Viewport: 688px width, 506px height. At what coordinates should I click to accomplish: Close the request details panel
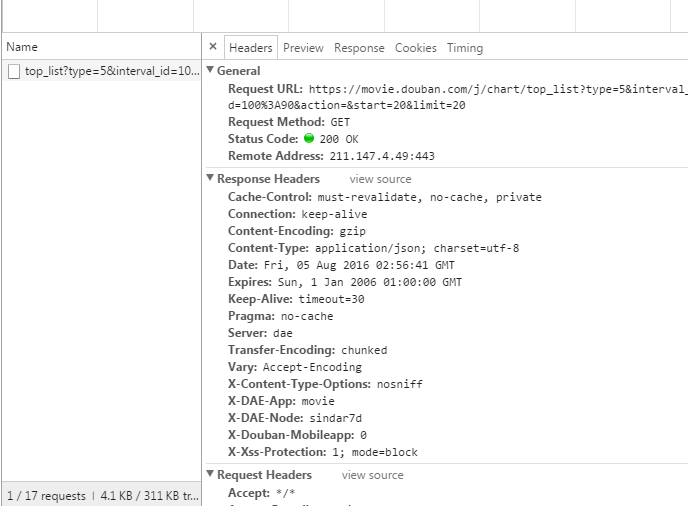(213, 47)
